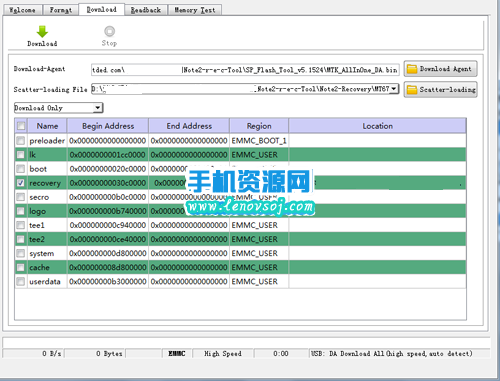Image resolution: width=500 pixels, height=381 pixels.
Task: Click begin address 0x0000000001cc0000 for lk
Action: 108,155
